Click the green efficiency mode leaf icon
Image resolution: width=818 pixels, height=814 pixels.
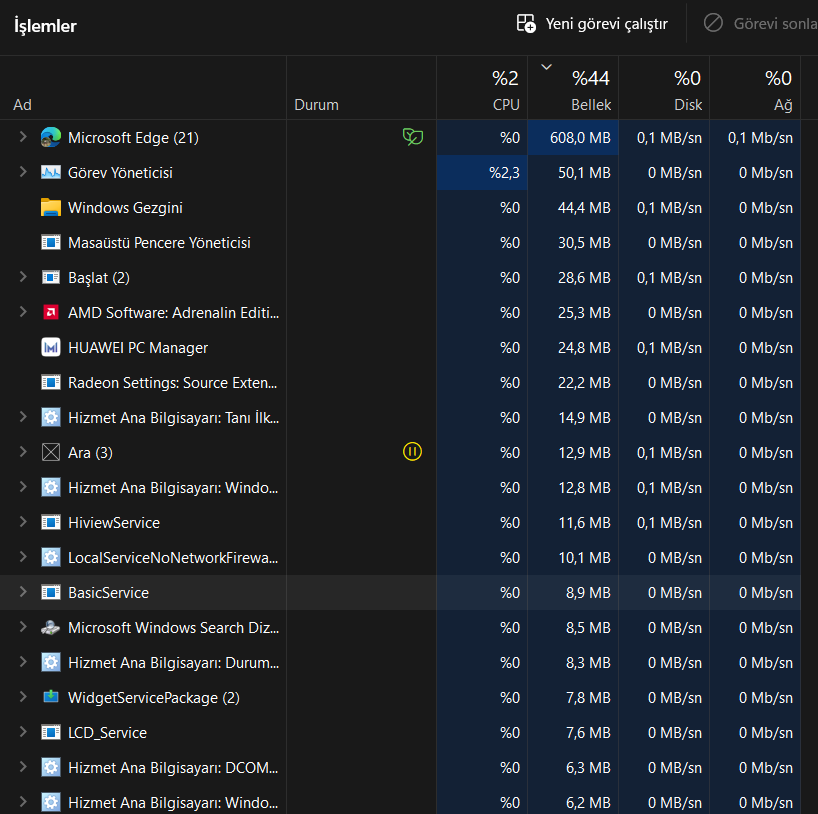[x=413, y=137]
